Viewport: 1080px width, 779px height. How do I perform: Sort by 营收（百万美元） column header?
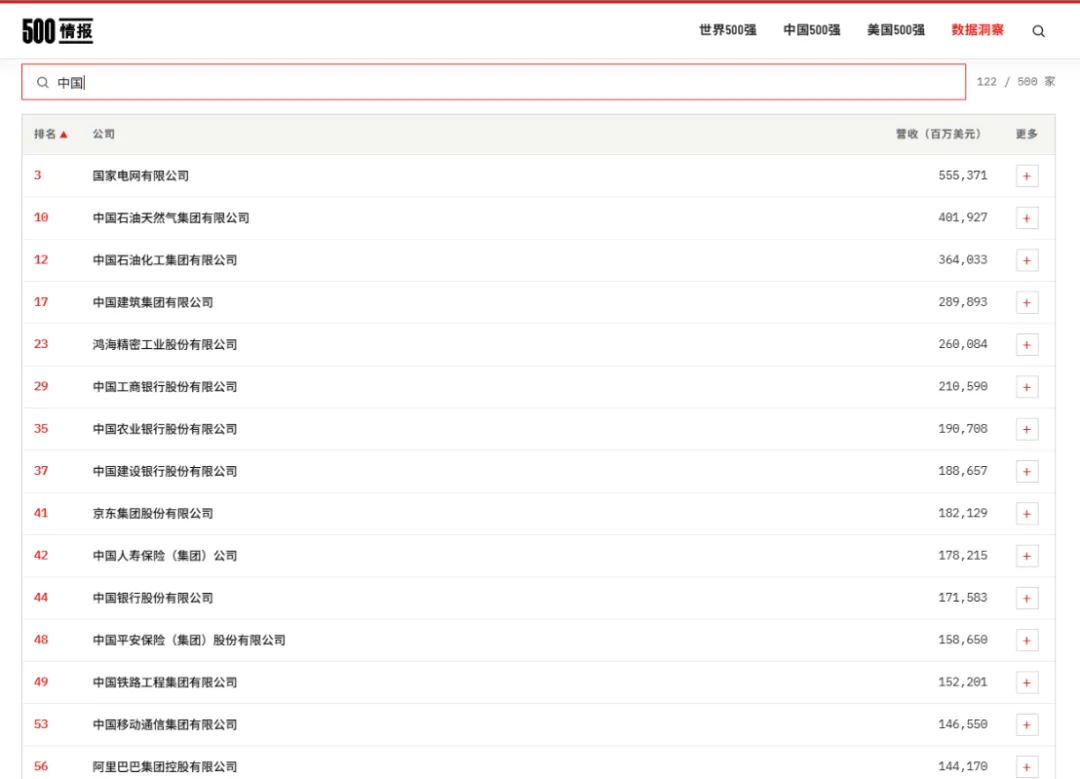(938, 134)
